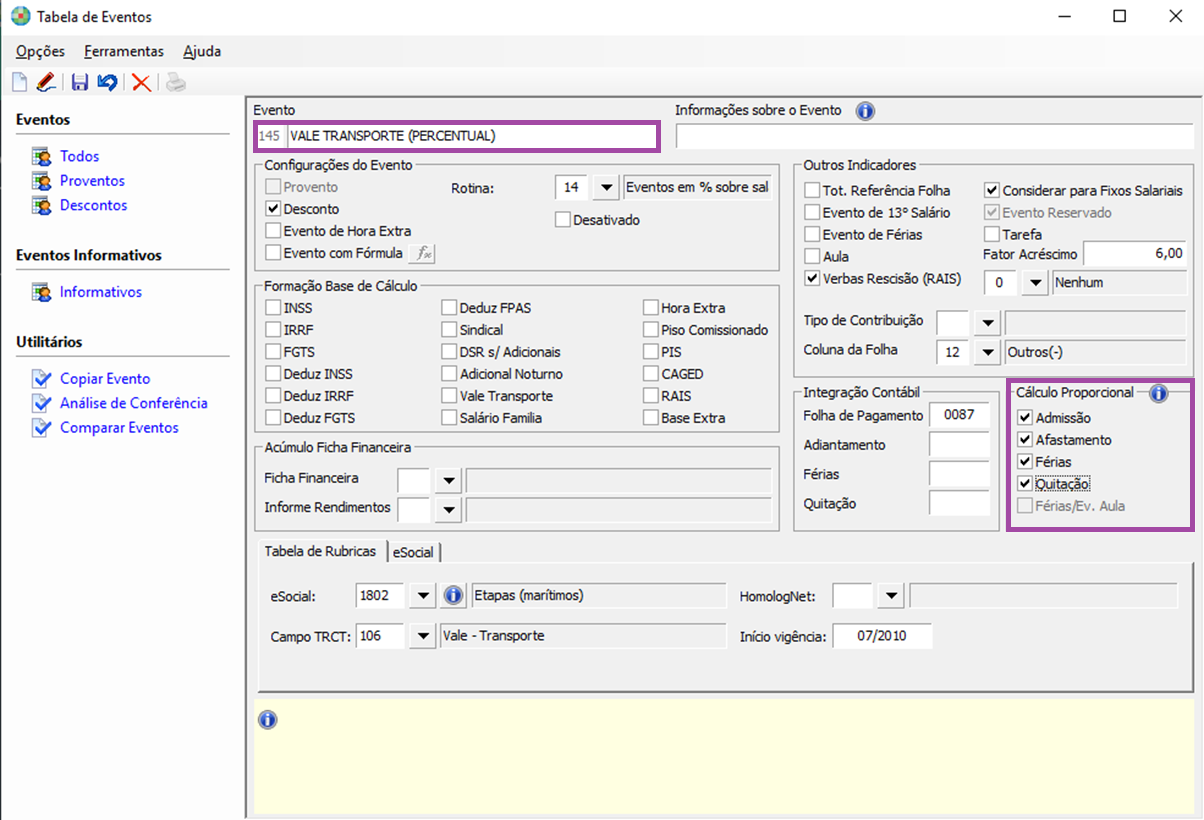Click the Evento name field VALE TRANSPORTE
1204x820 pixels.
(x=471, y=136)
